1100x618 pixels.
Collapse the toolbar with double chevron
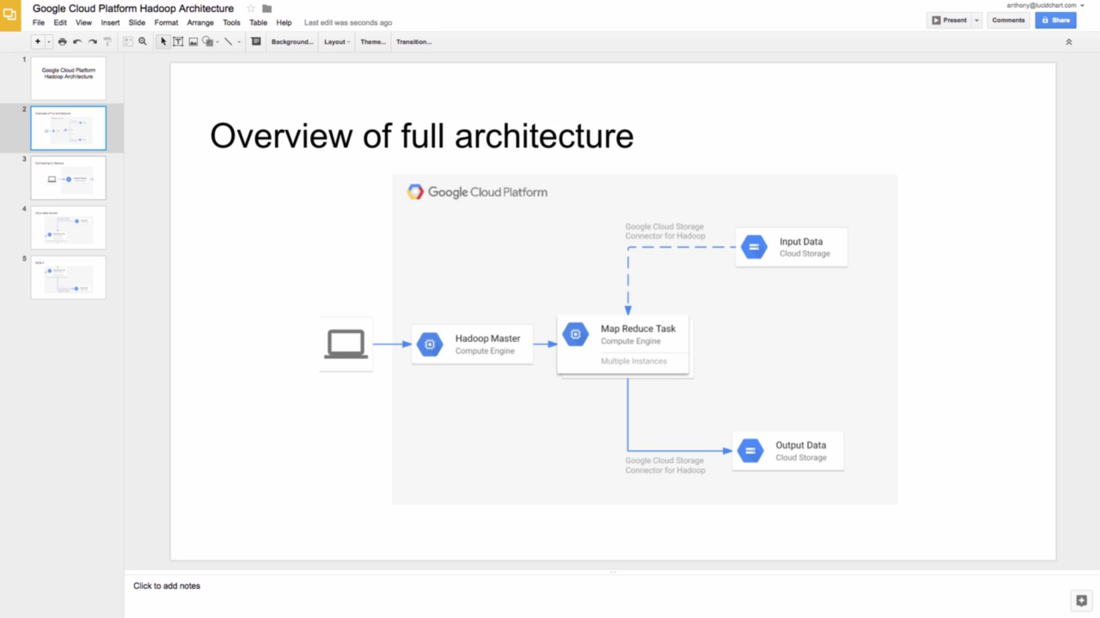1068,42
